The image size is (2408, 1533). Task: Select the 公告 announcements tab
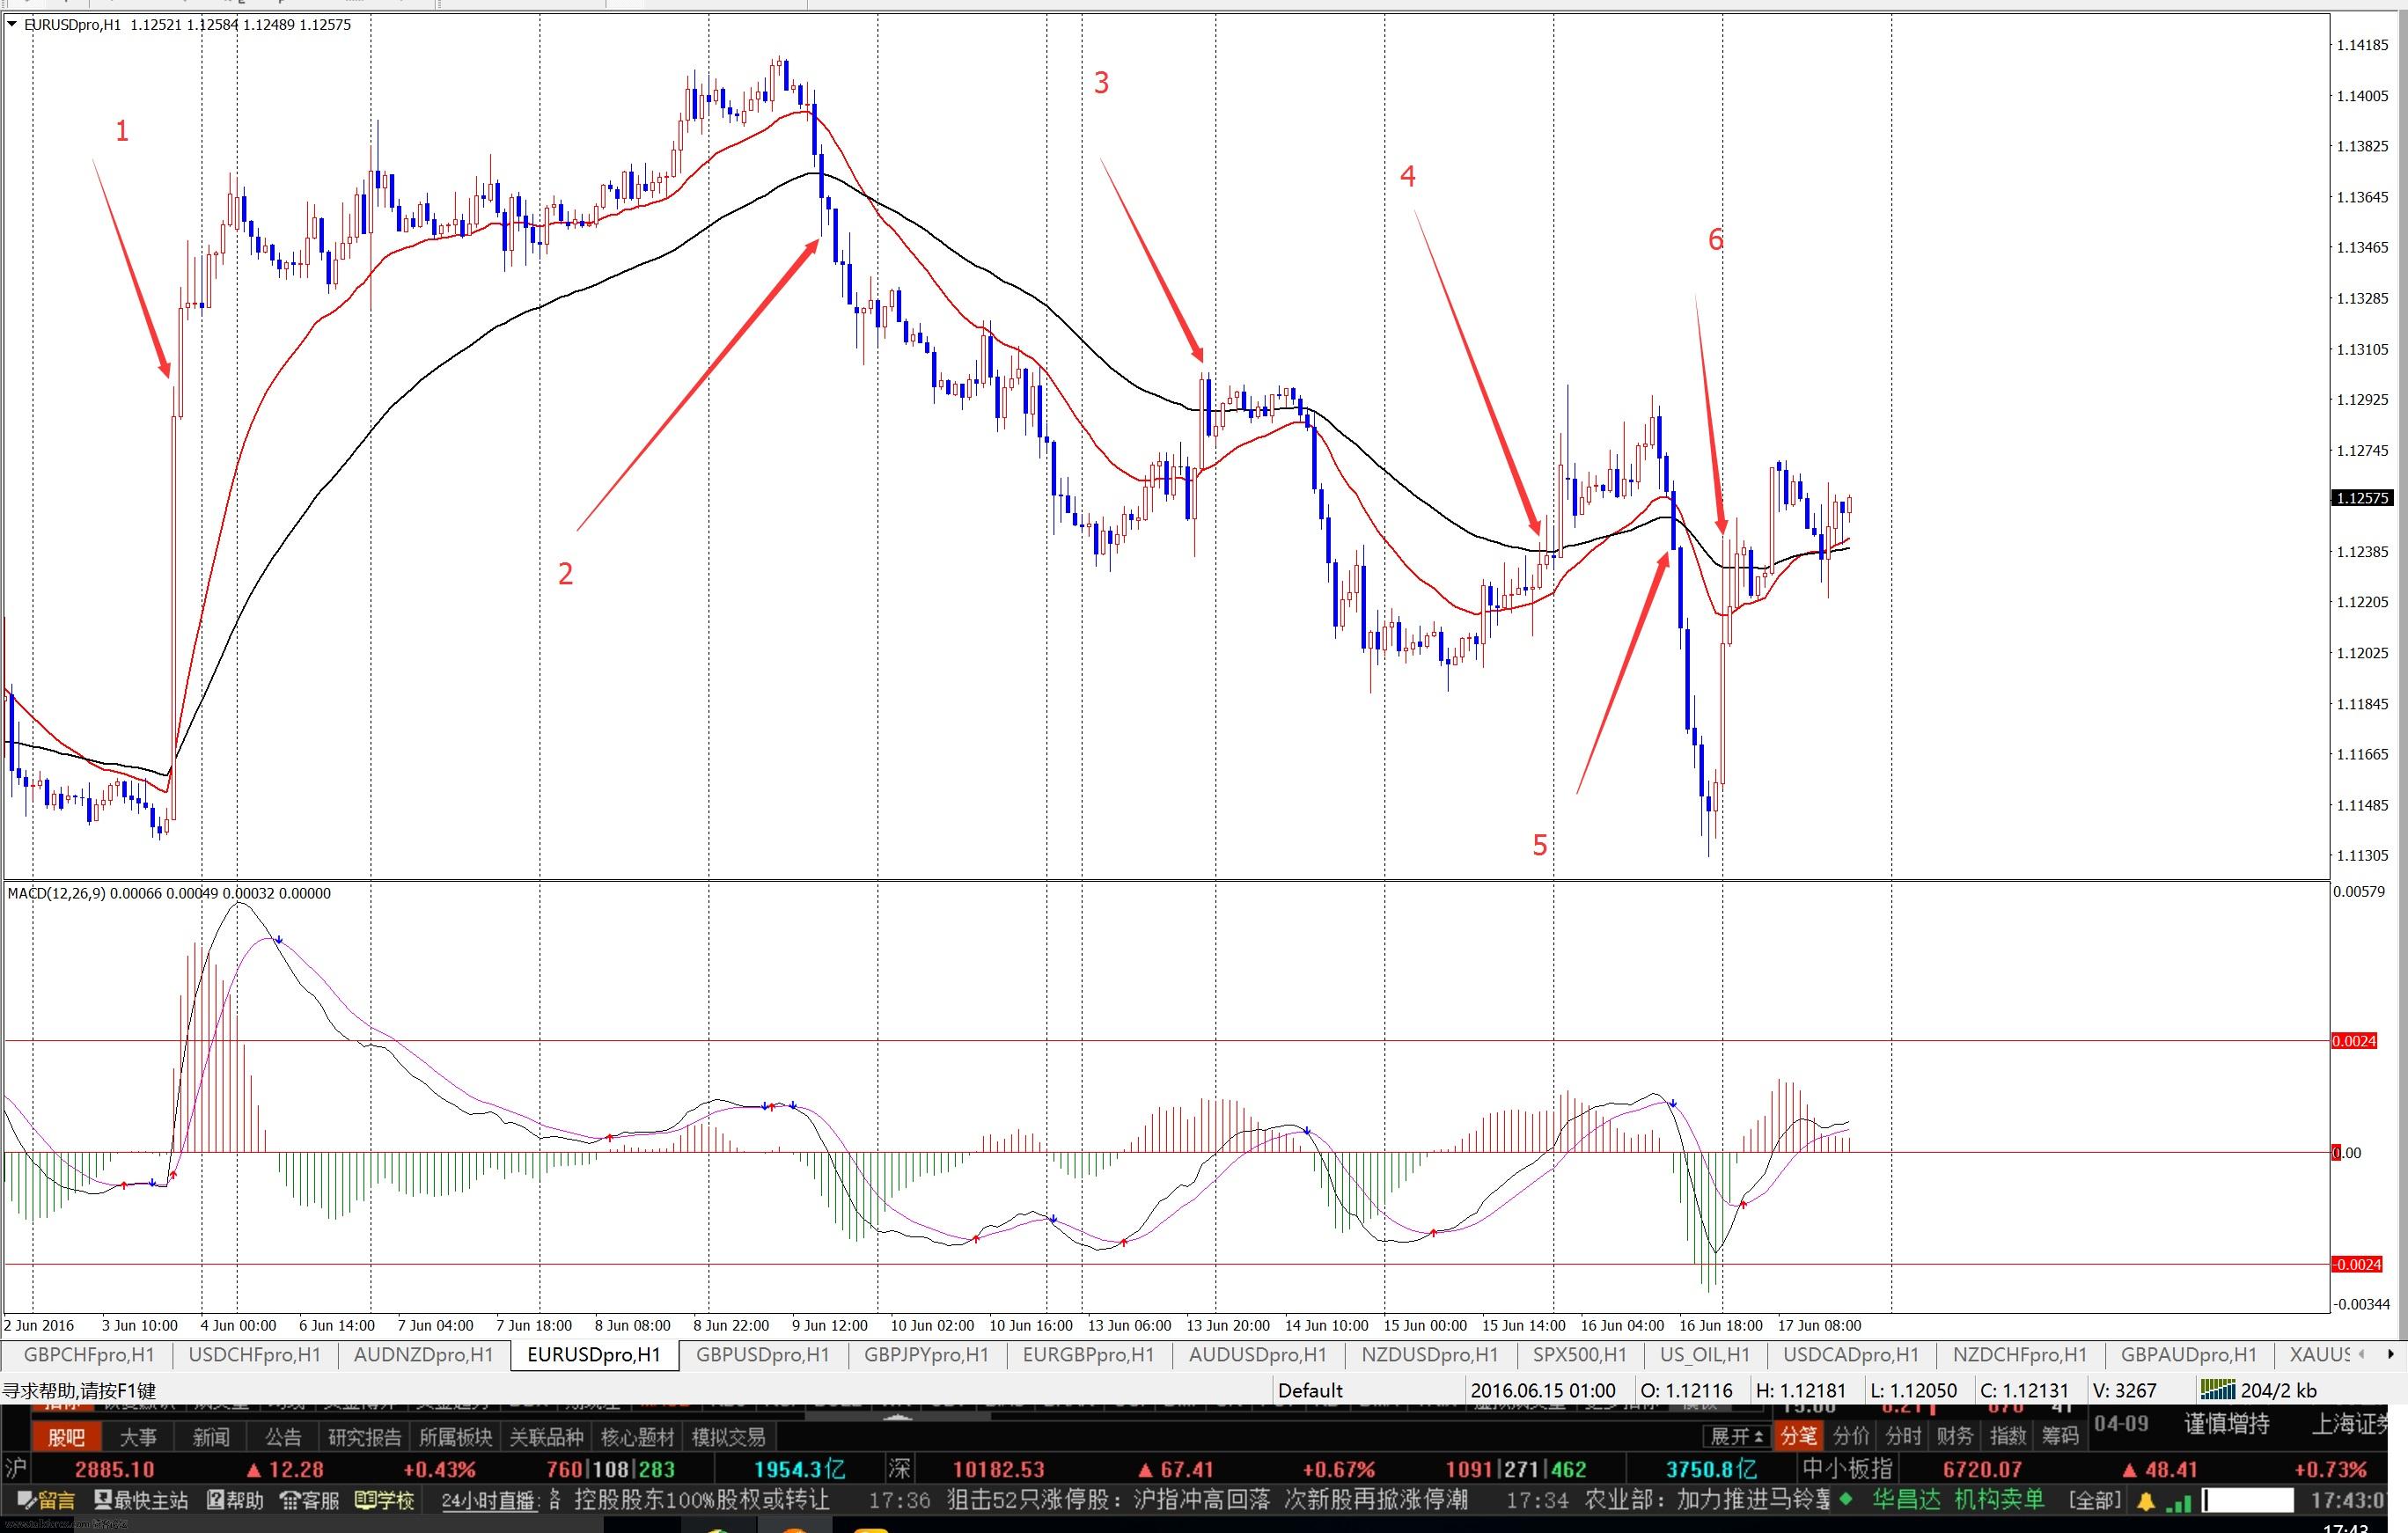[x=283, y=1437]
